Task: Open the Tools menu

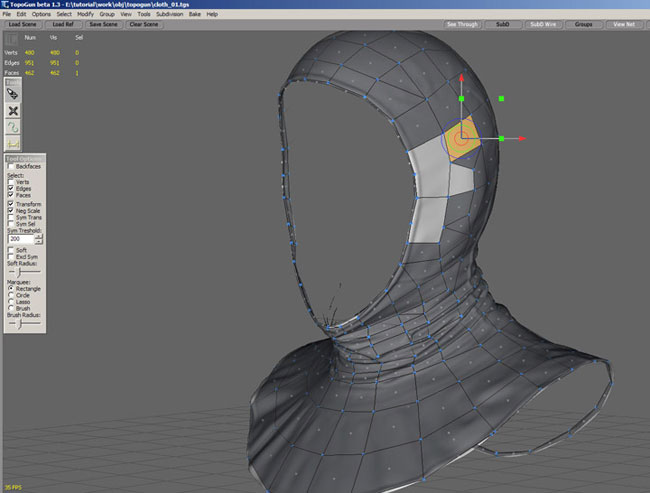Action: [x=144, y=14]
